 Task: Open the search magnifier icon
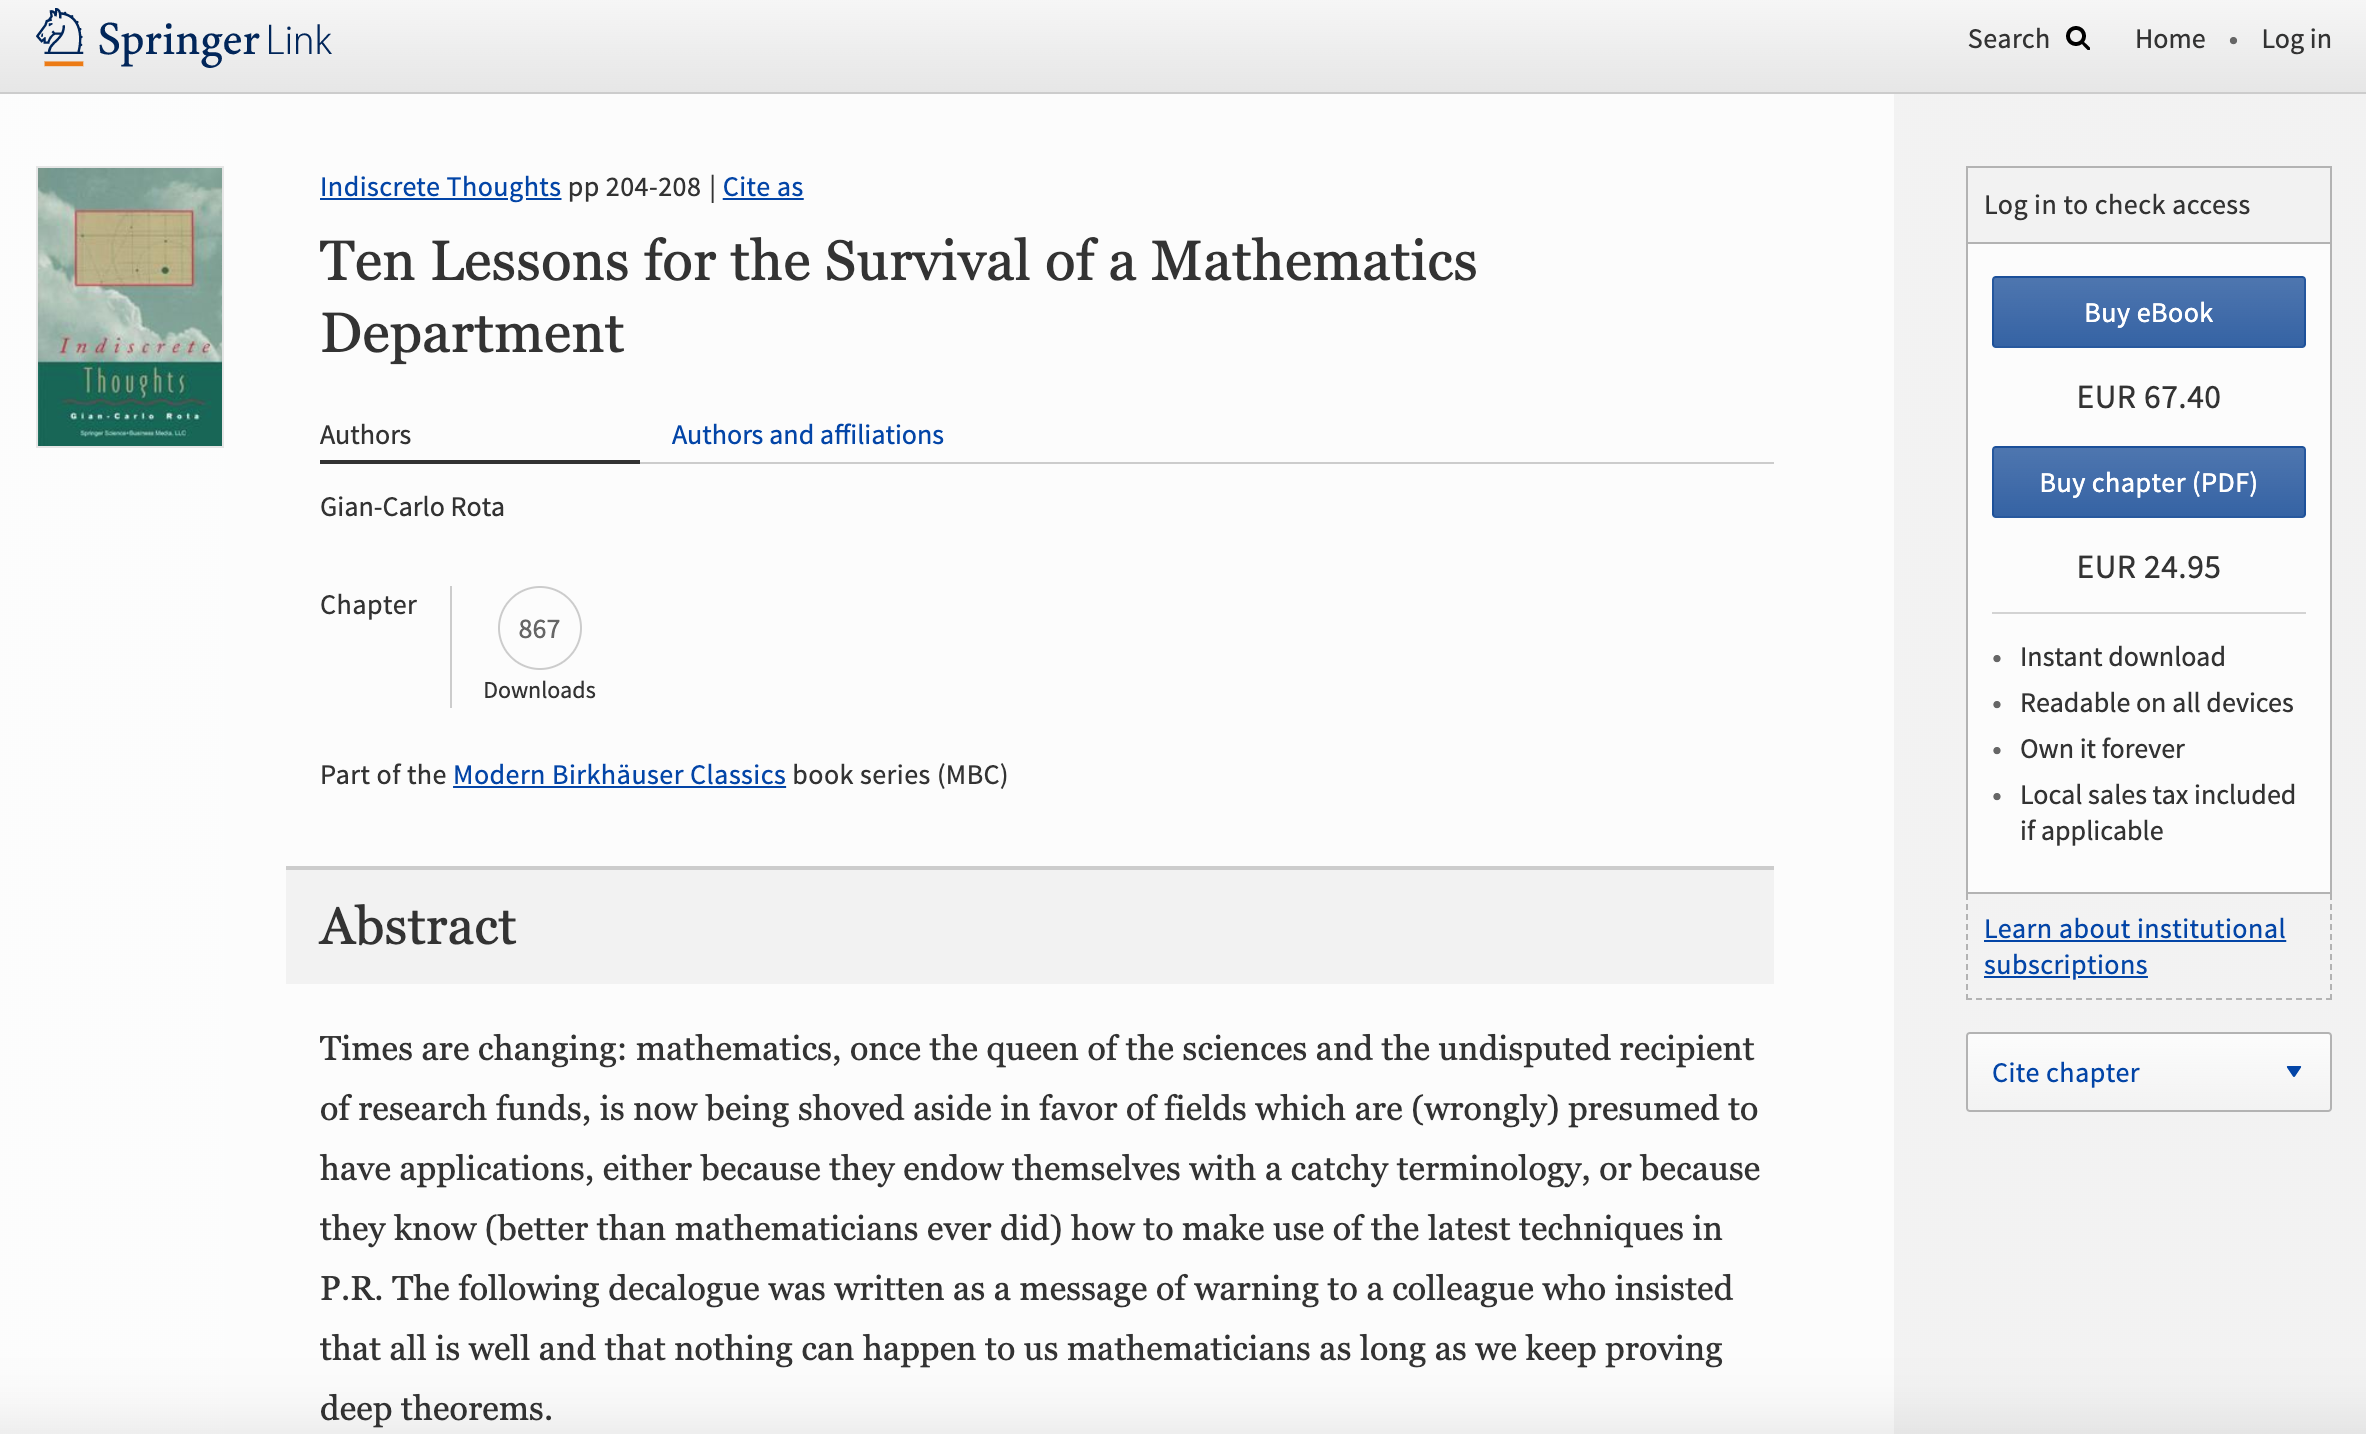pos(2078,39)
